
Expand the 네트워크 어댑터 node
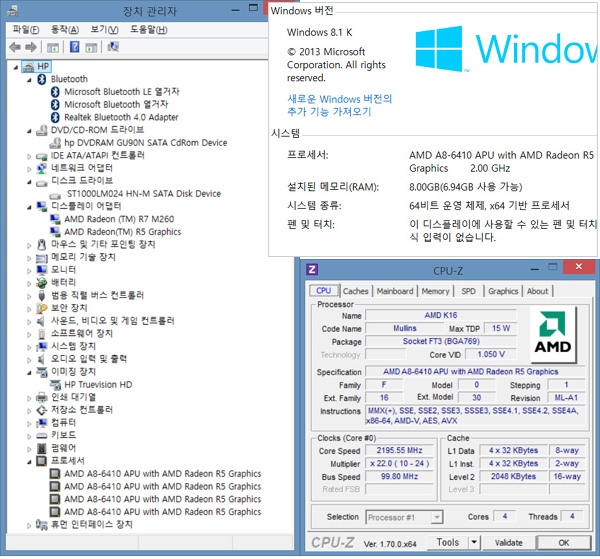coord(29,169)
